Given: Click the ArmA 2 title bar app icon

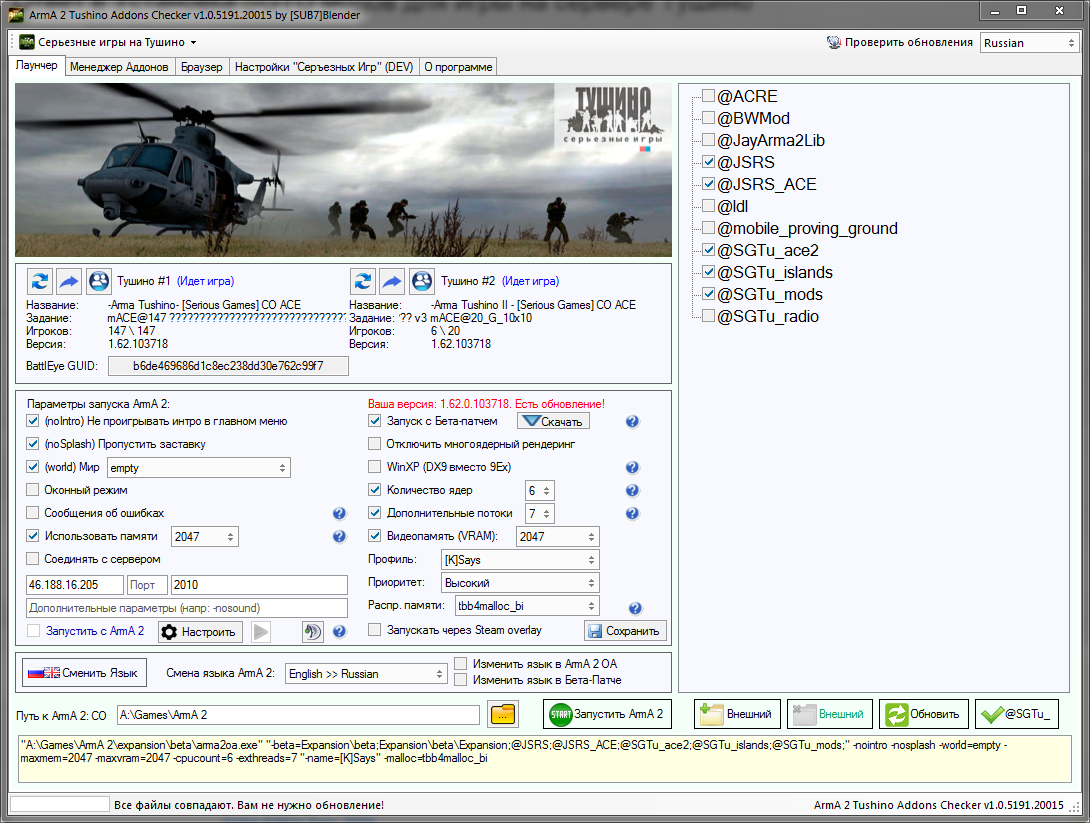Looking at the screenshot, I should 15,14.
